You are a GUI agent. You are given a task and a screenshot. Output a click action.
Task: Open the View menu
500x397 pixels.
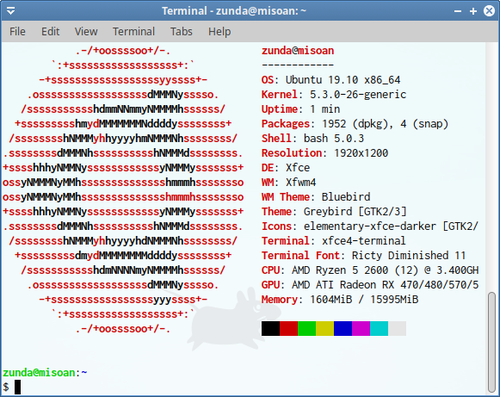(x=86, y=32)
